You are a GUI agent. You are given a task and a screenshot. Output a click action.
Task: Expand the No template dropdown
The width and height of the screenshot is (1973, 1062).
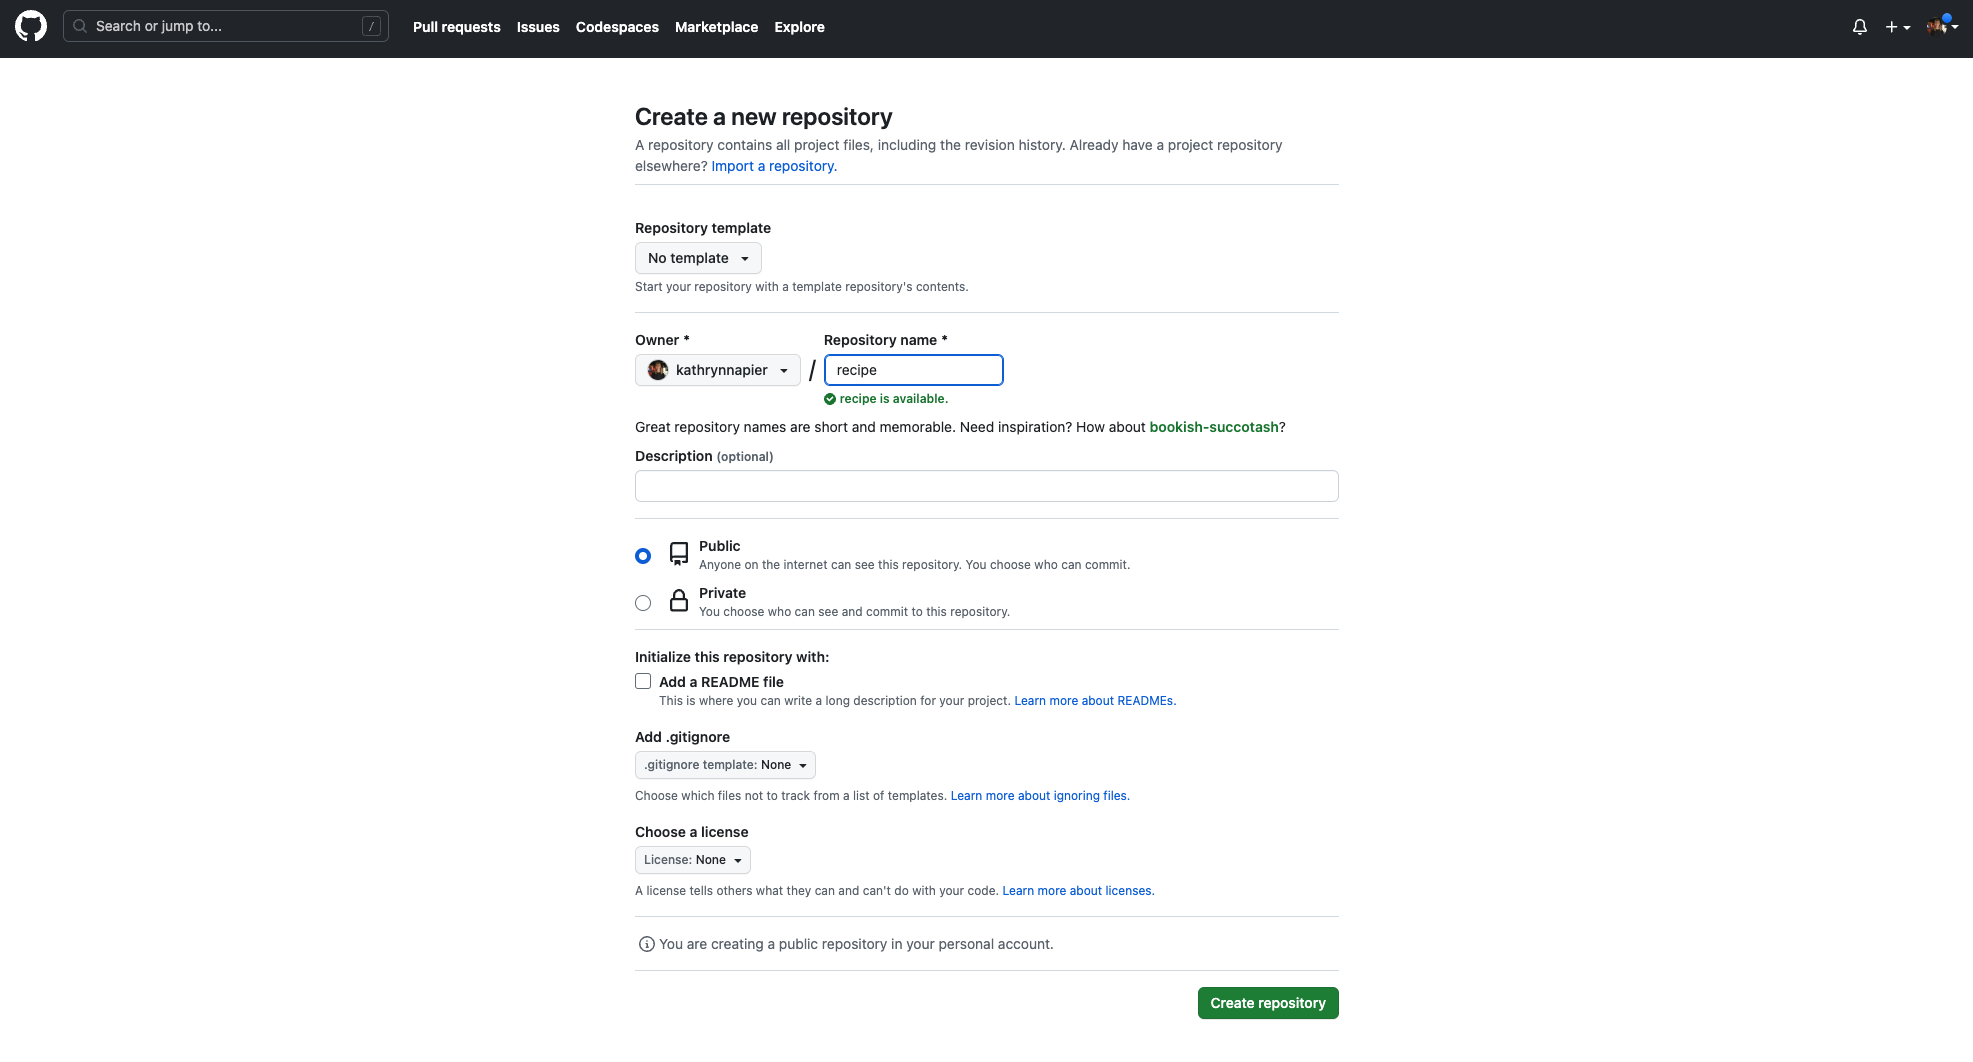click(x=698, y=258)
